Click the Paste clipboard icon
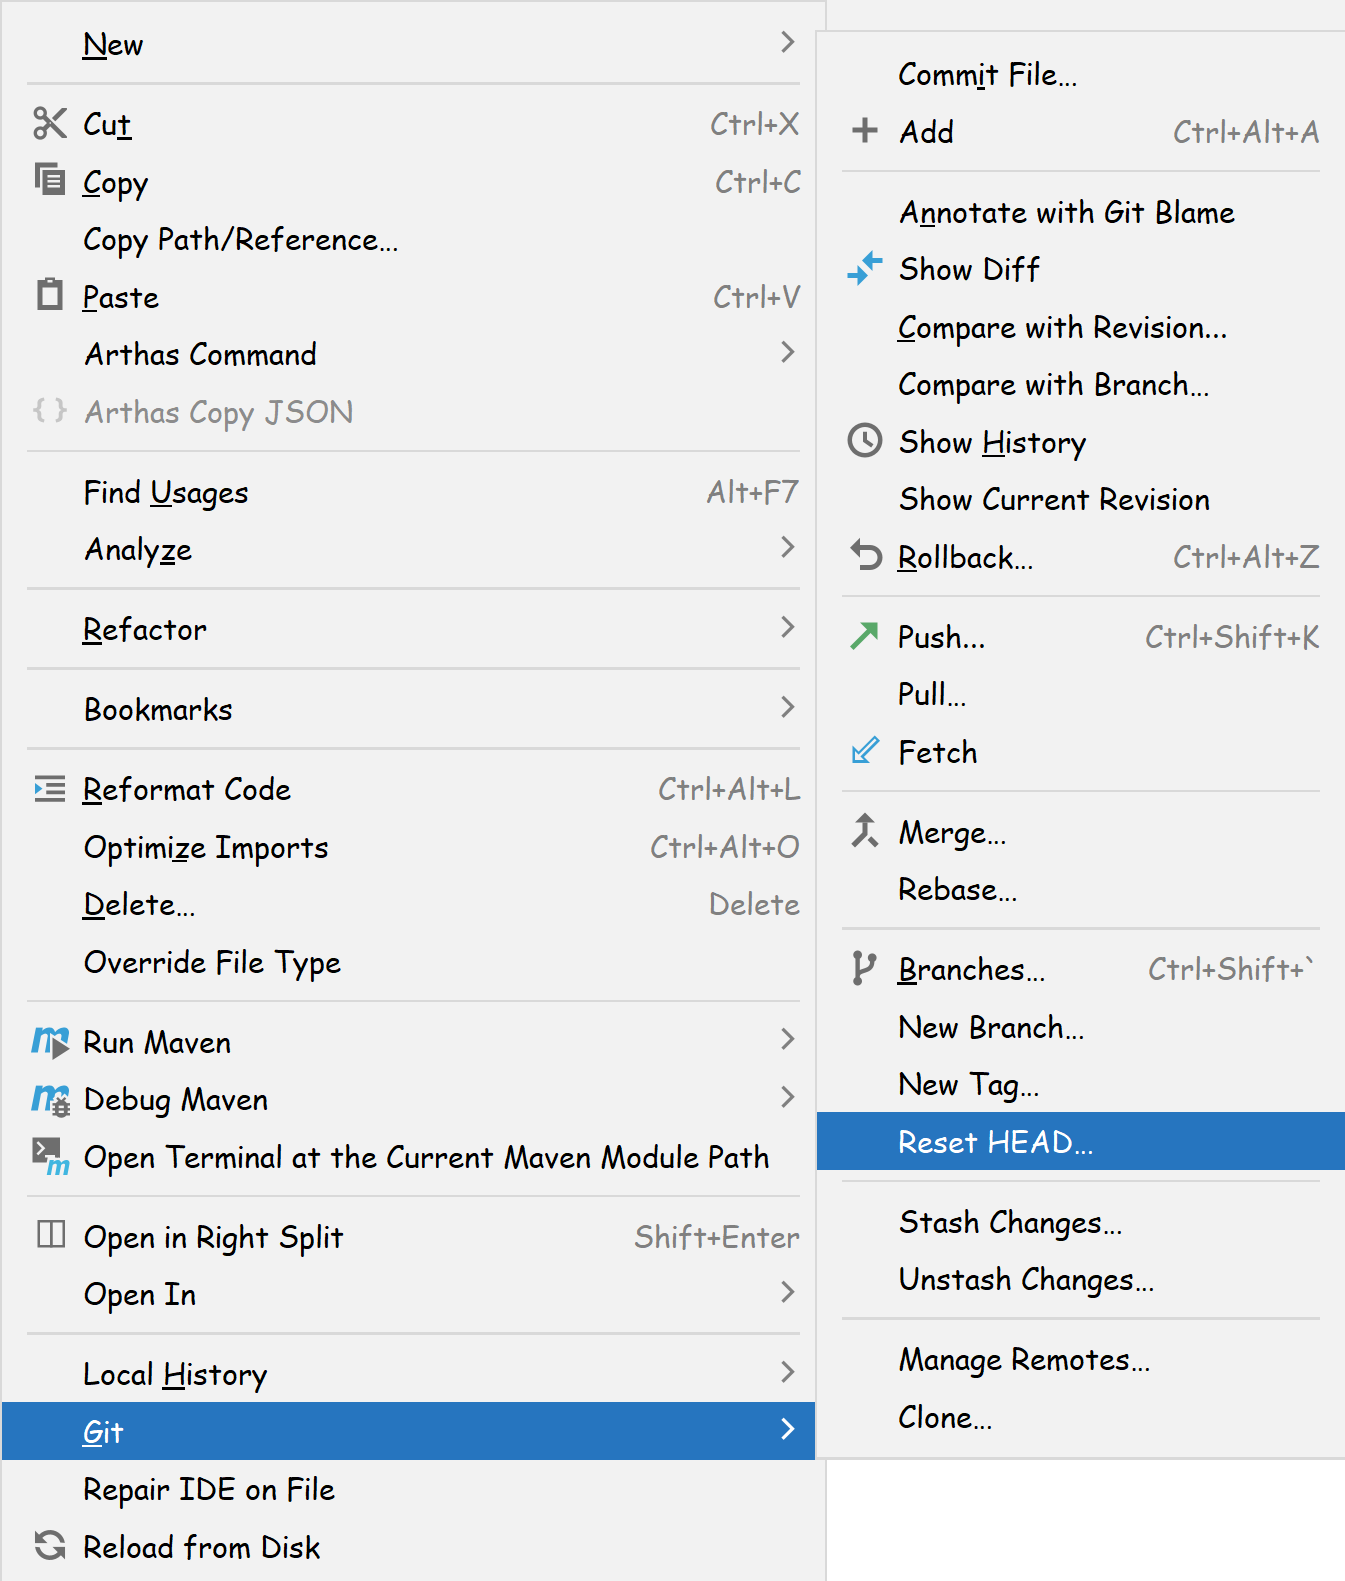 tap(50, 296)
